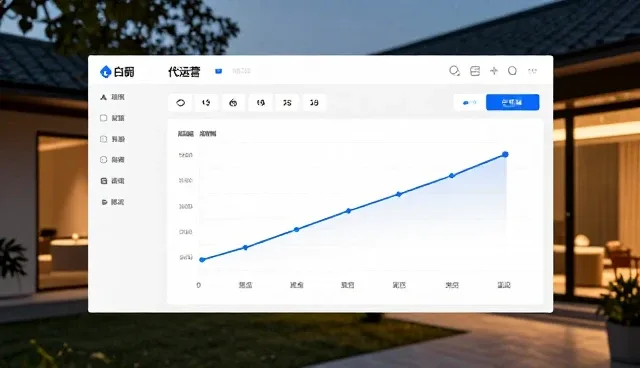Select the sidebar item with the A-shaped icon
This screenshot has width=640, height=368.
[112, 97]
